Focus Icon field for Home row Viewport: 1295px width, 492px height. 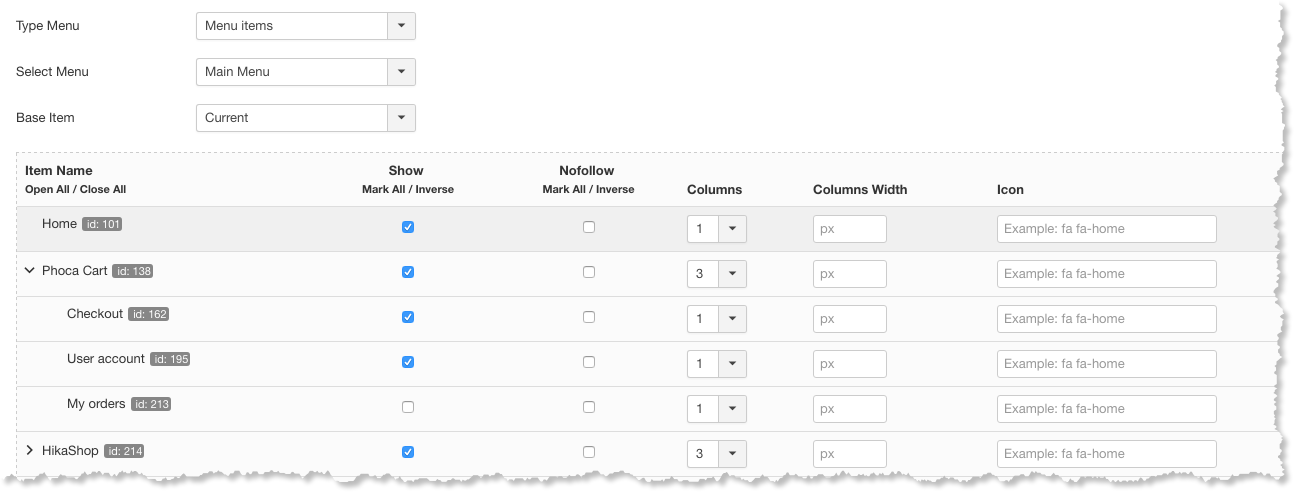pyautogui.click(x=1107, y=229)
